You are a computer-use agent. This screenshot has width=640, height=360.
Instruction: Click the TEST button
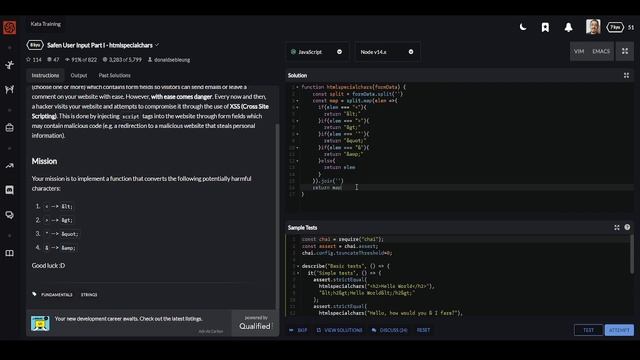pos(588,330)
